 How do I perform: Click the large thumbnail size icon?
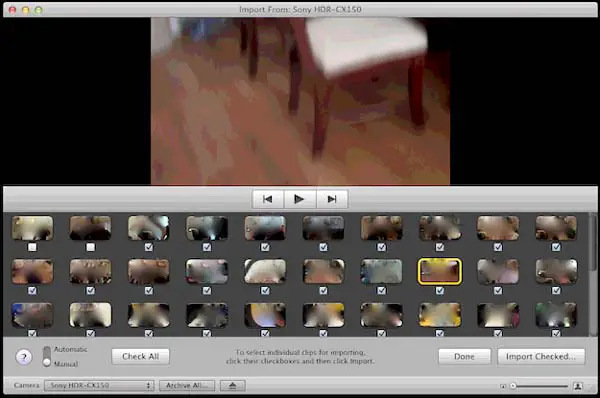tap(578, 386)
